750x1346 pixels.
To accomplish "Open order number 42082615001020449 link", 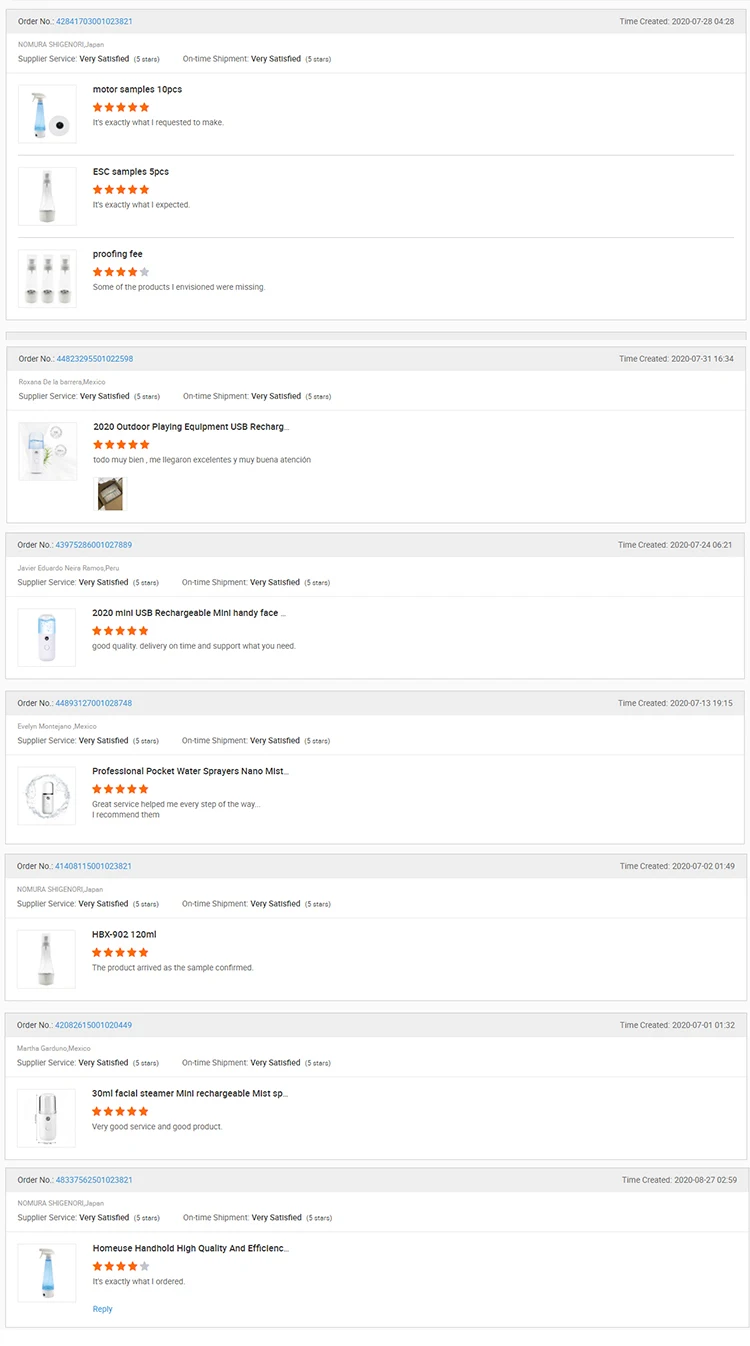I will [x=94, y=1025].
